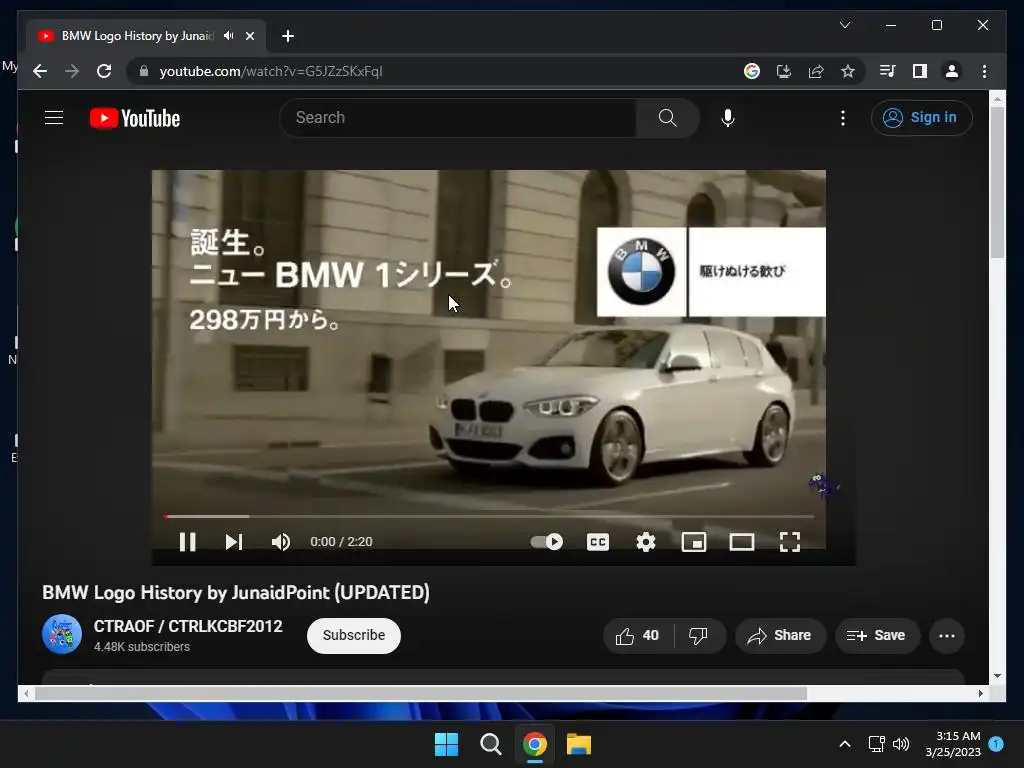Toggle the autoplay switch

[x=547, y=542]
